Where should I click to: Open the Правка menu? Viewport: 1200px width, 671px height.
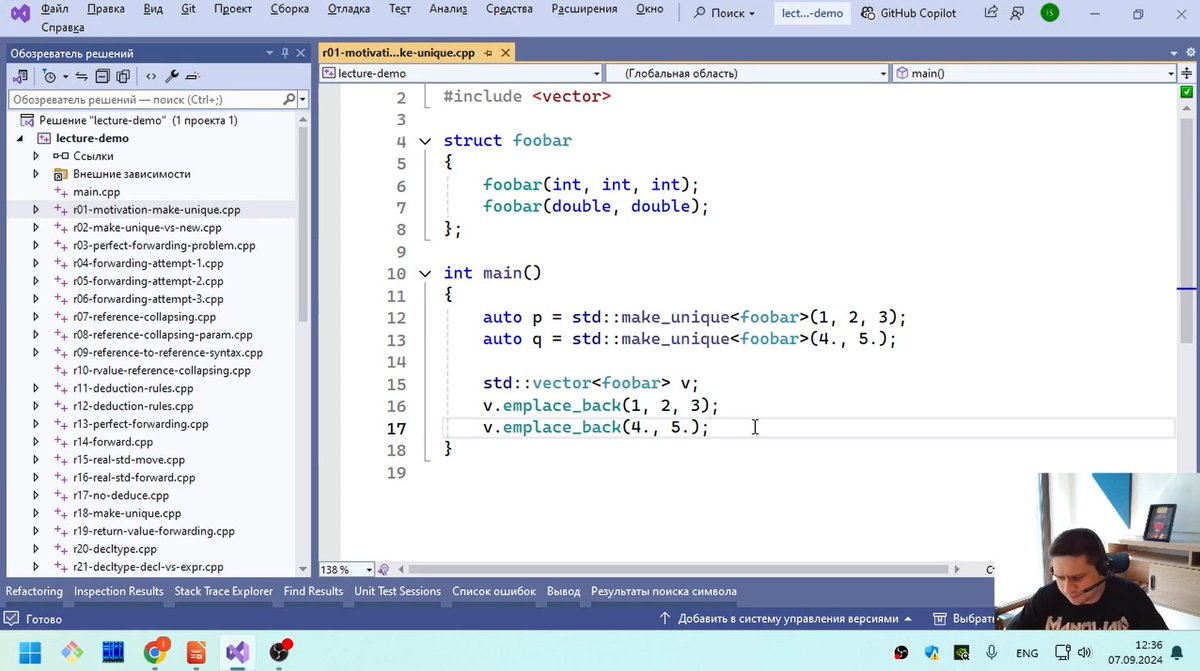pyautogui.click(x=106, y=9)
